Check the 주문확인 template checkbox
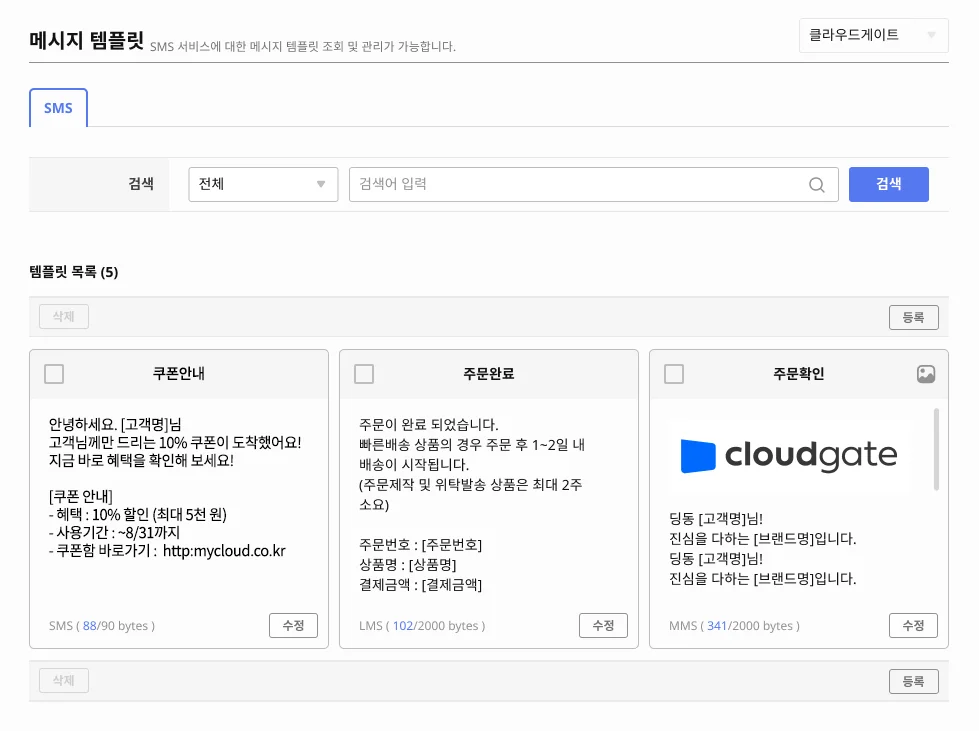 [674, 373]
